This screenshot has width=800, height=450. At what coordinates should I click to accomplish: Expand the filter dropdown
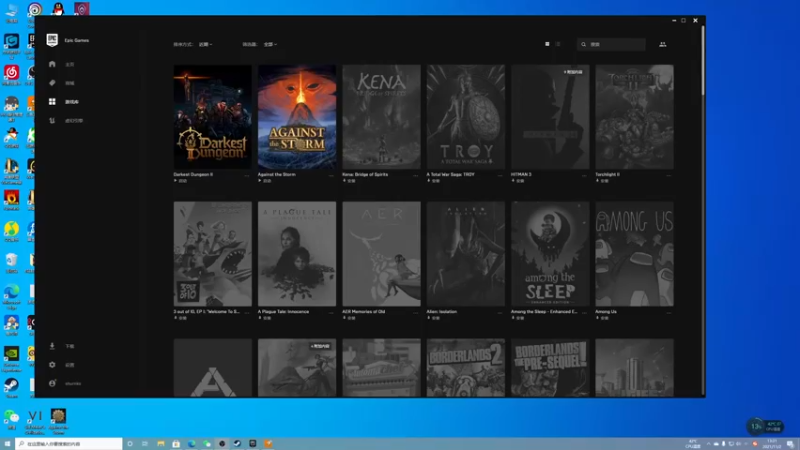270,44
